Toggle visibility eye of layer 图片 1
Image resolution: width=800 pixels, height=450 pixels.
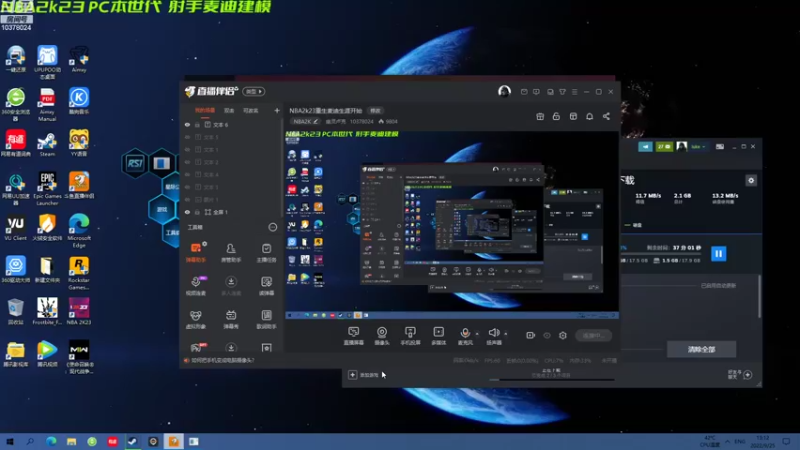pyautogui.click(x=187, y=199)
